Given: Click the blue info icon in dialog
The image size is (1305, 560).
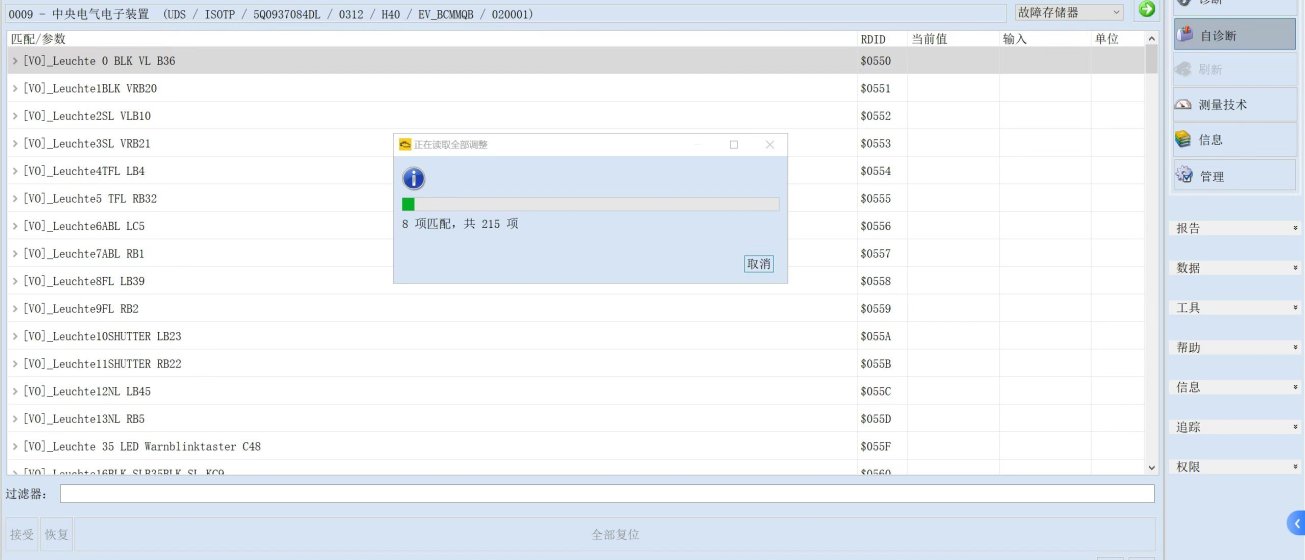Looking at the screenshot, I should point(413,179).
